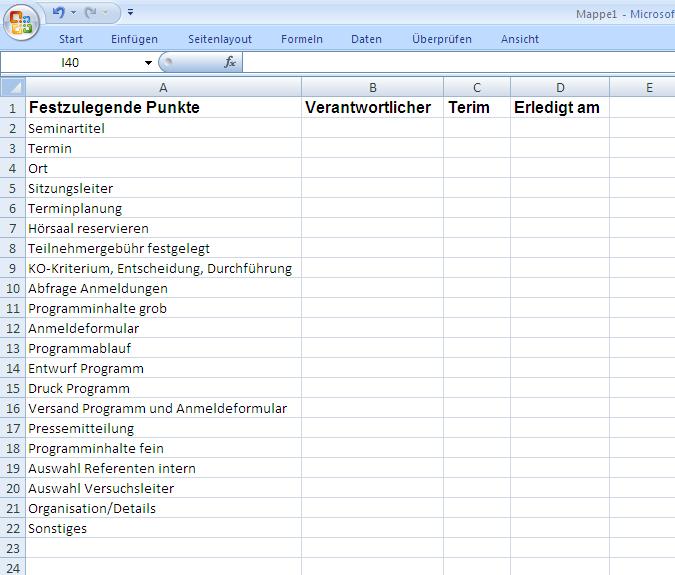
Task: Select cell 'Programminhalte fein'
Action: (x=163, y=448)
